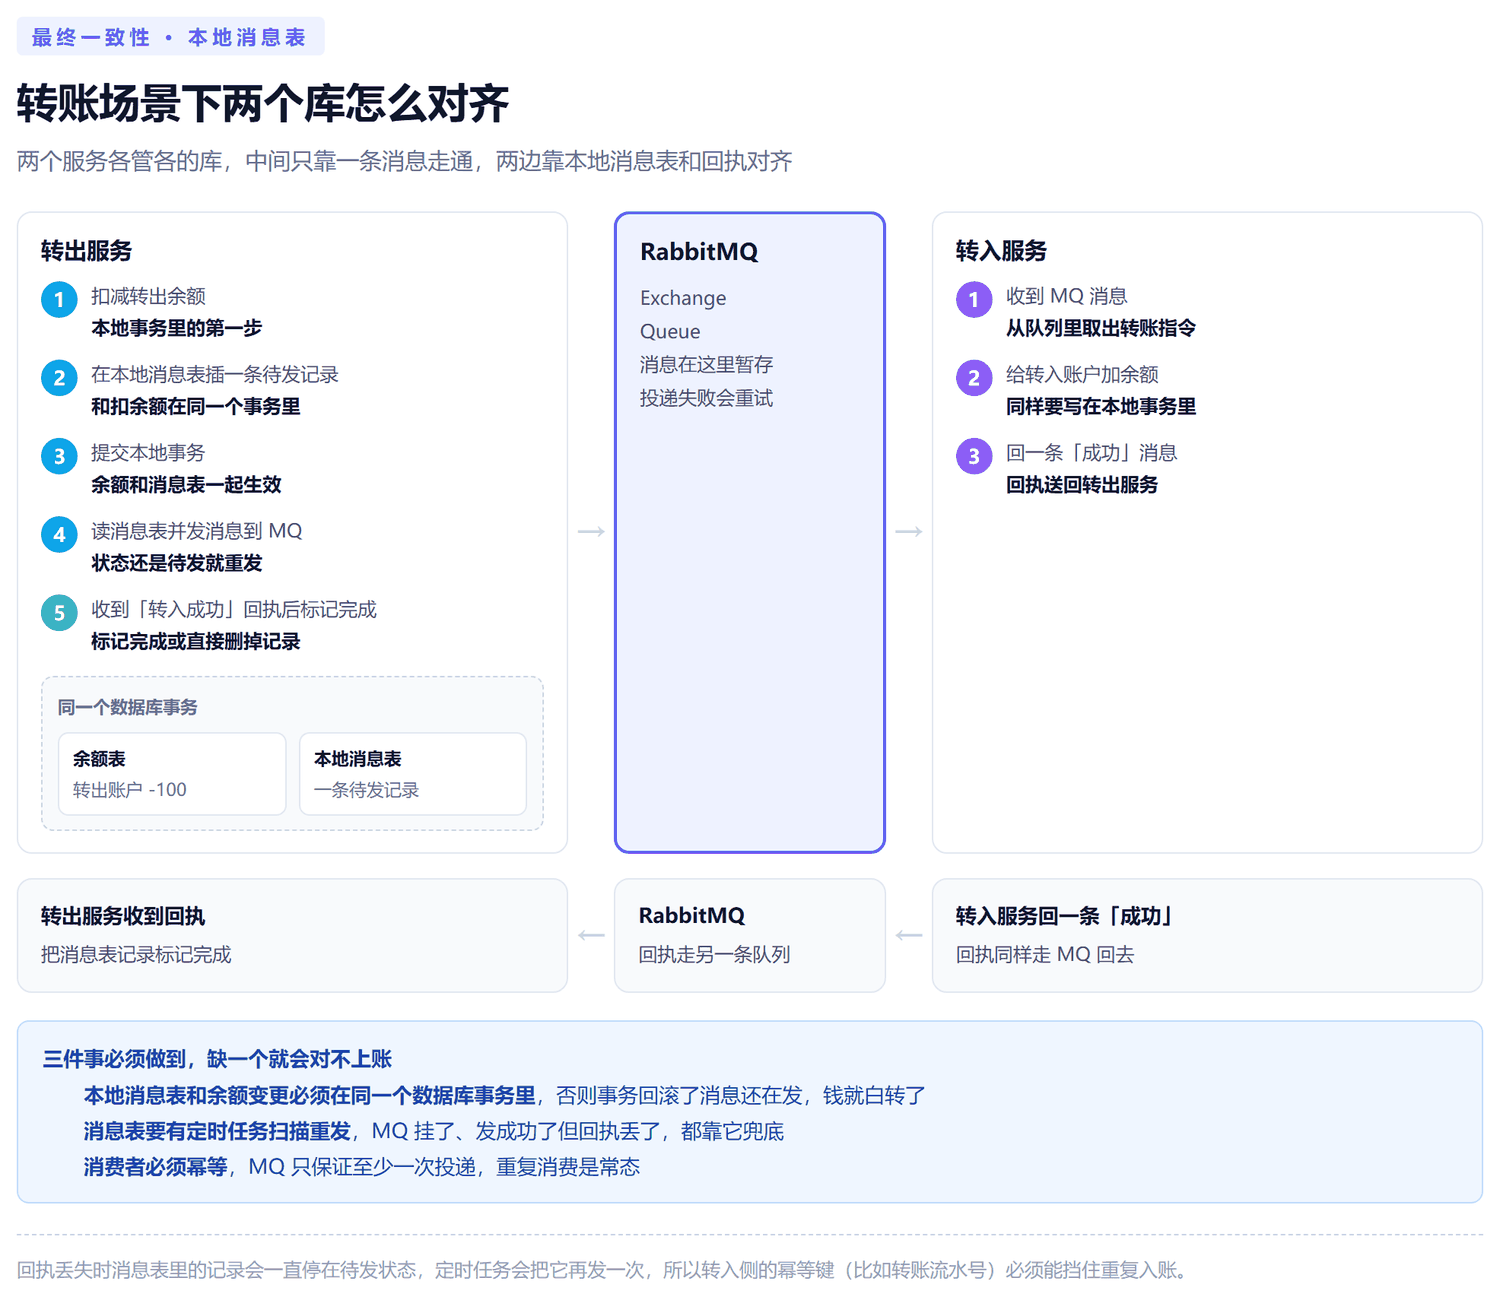Click step 3 badge beside 提交本地事务
The image size is (1500, 1297).
pyautogui.click(x=59, y=456)
